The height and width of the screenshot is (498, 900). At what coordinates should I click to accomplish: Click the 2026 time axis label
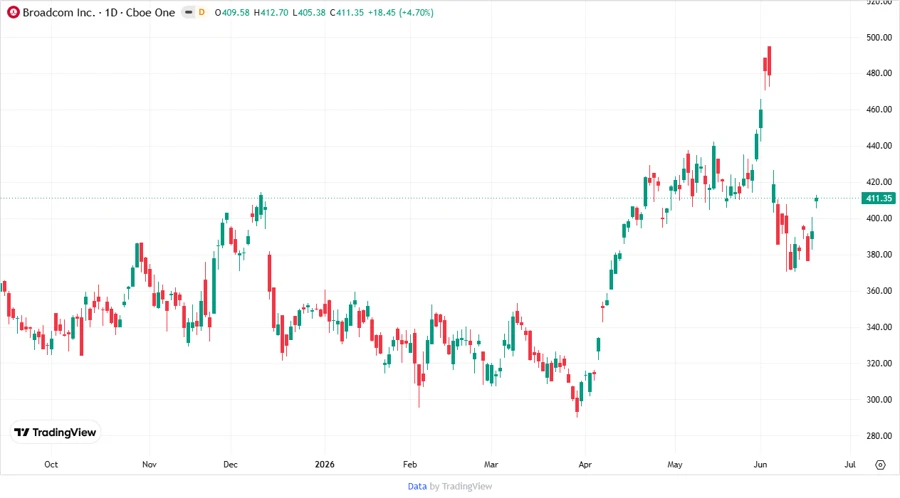324,465
